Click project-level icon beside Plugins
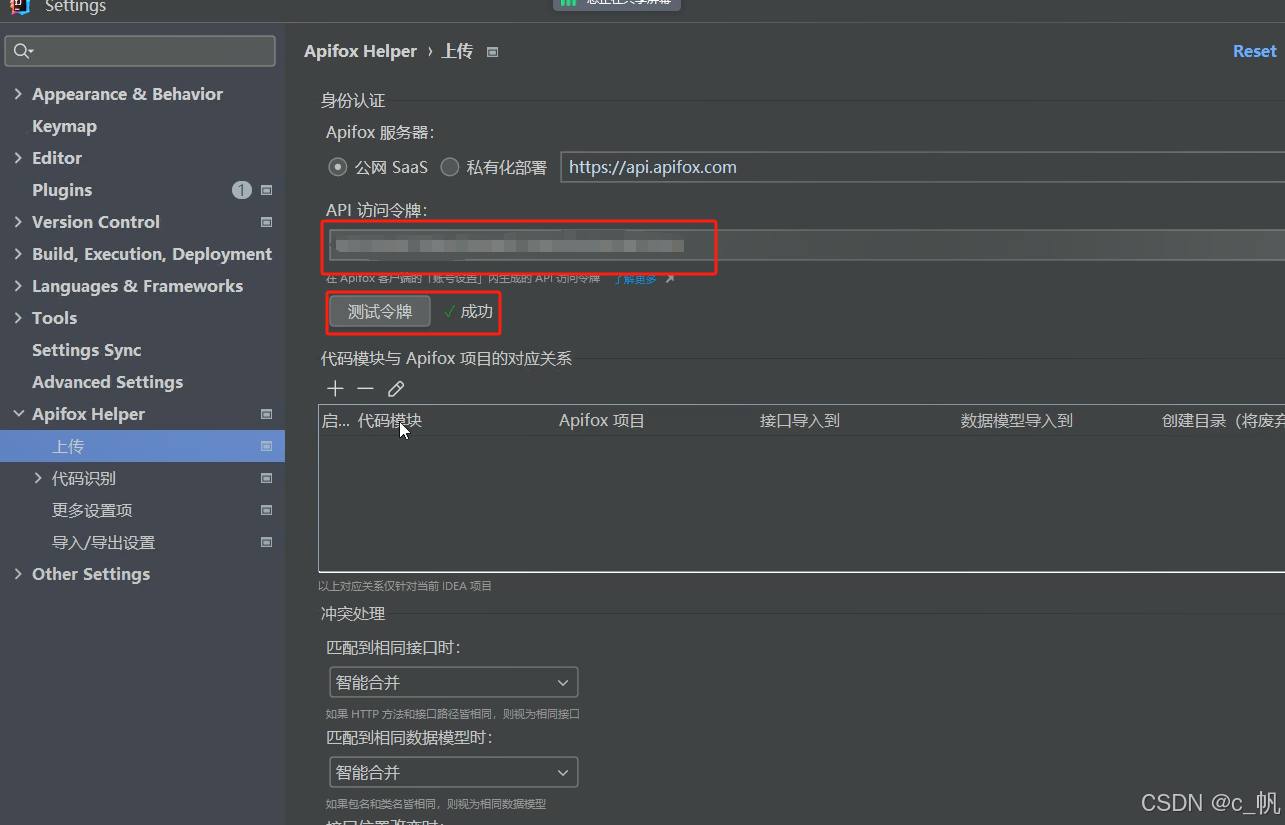The height and width of the screenshot is (825, 1285). (x=267, y=190)
